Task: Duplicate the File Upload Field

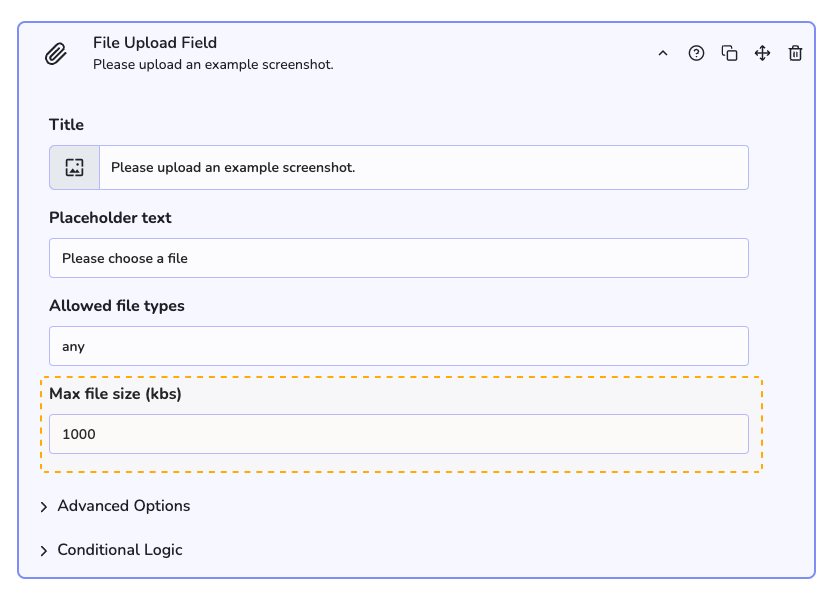Action: pyautogui.click(x=729, y=54)
